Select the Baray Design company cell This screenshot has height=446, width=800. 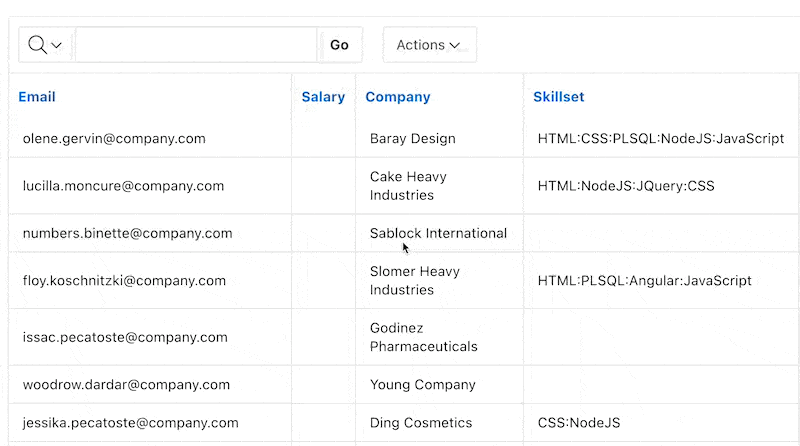point(413,139)
